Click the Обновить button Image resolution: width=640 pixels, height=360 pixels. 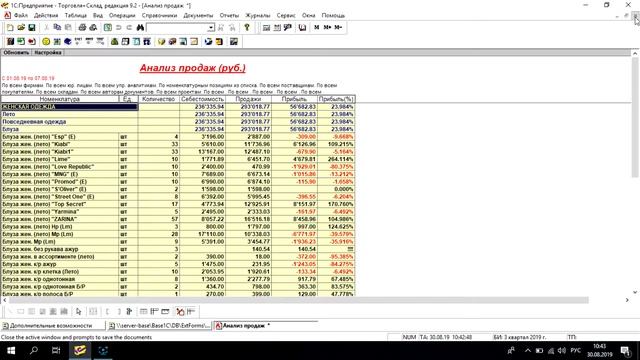16,53
